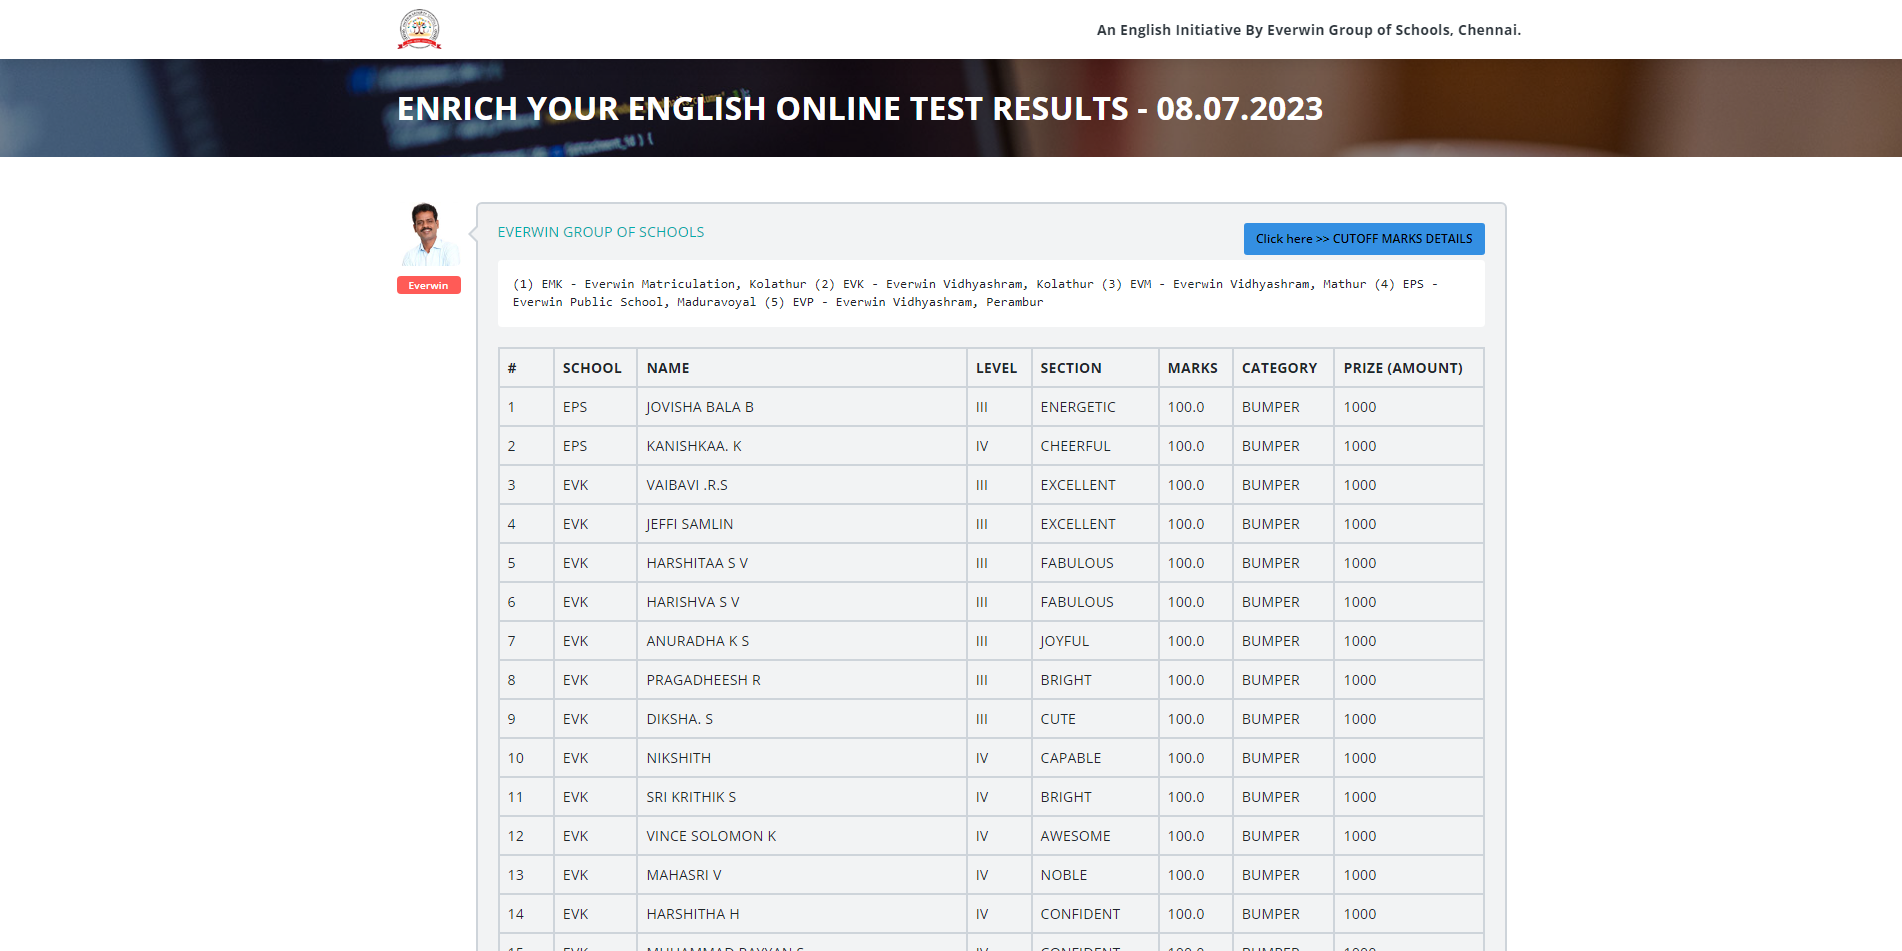This screenshot has width=1902, height=951.
Task: Click the header tagline about Everwin Group of Schools, Chennai
Action: pos(1309,30)
